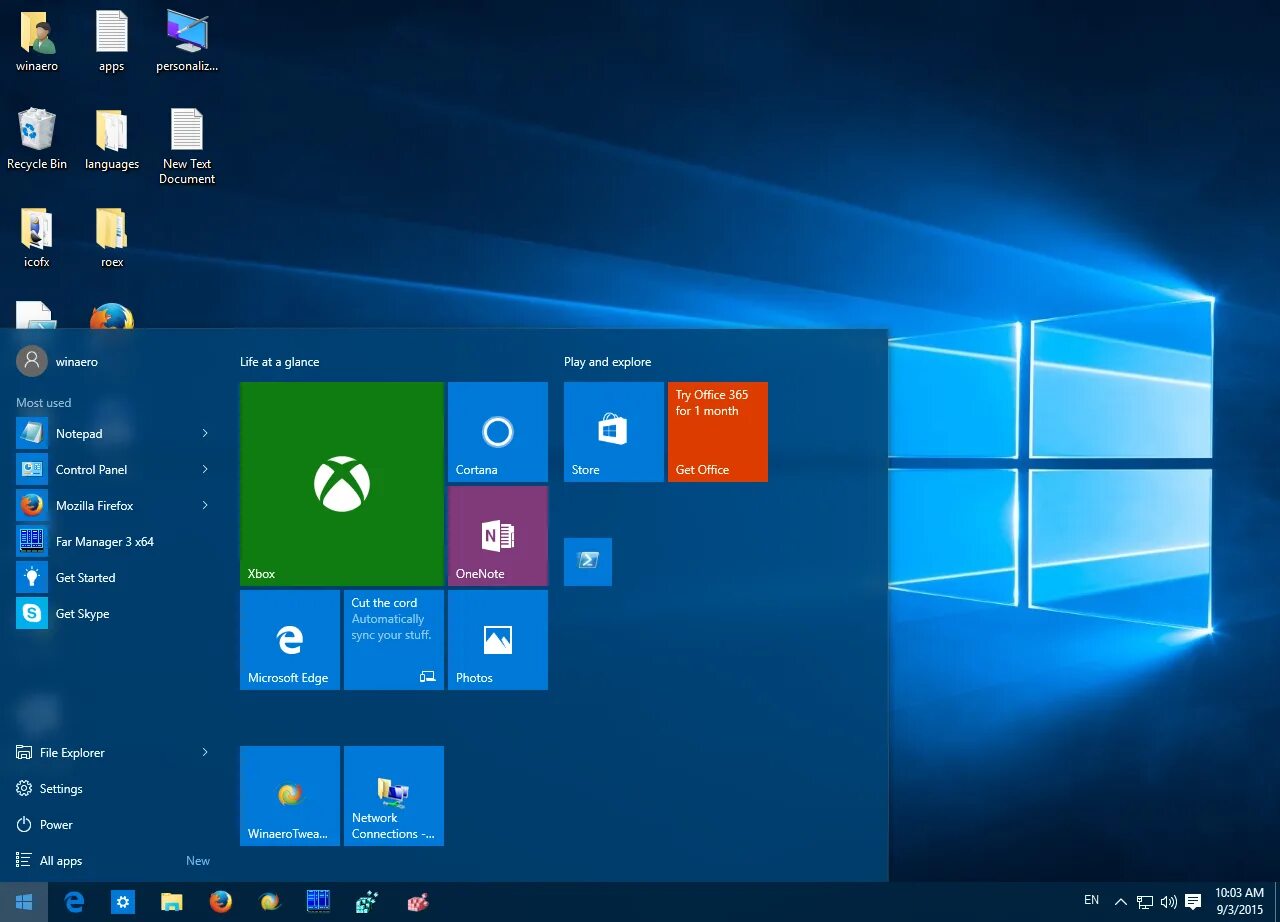
Task: Expand the Control Panel jump list arrow
Action: click(205, 469)
